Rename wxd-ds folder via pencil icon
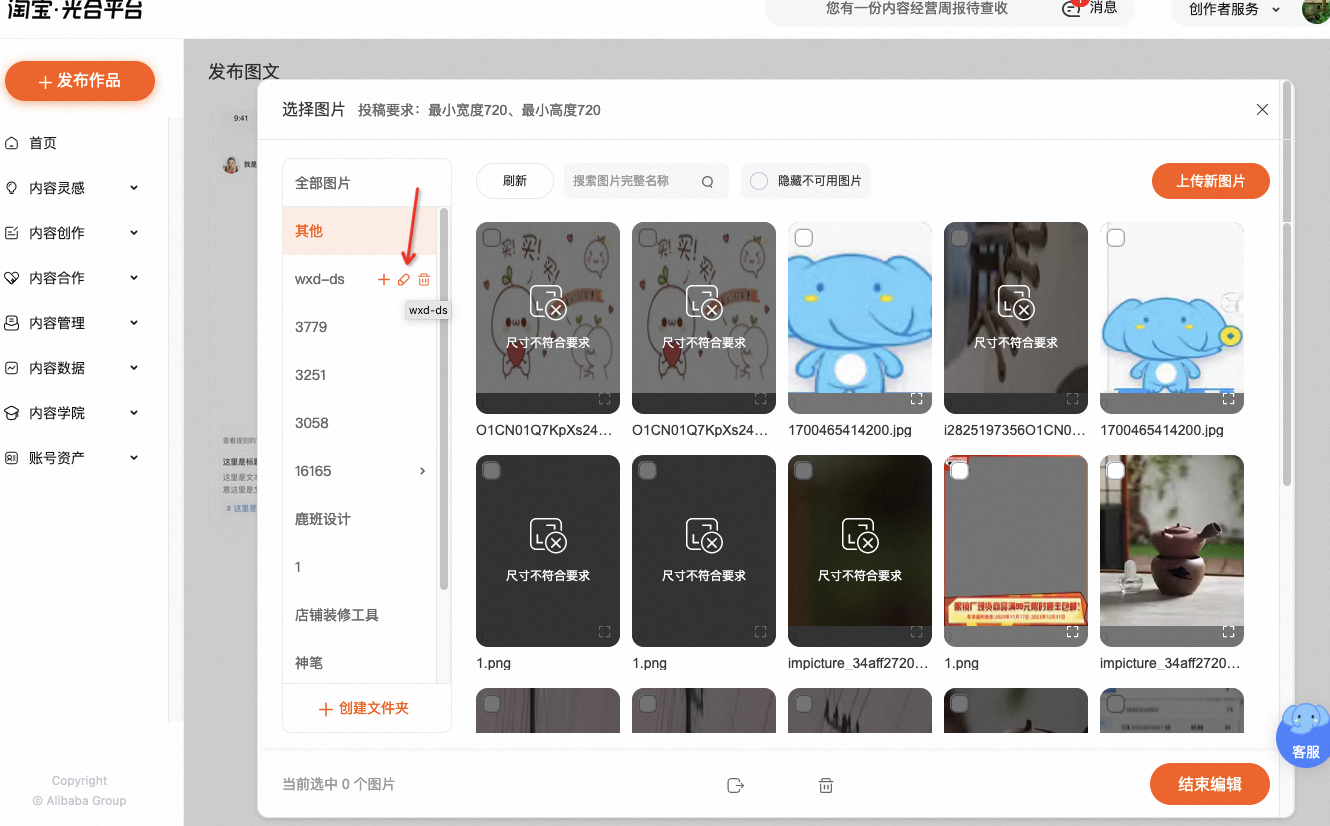 coord(404,279)
